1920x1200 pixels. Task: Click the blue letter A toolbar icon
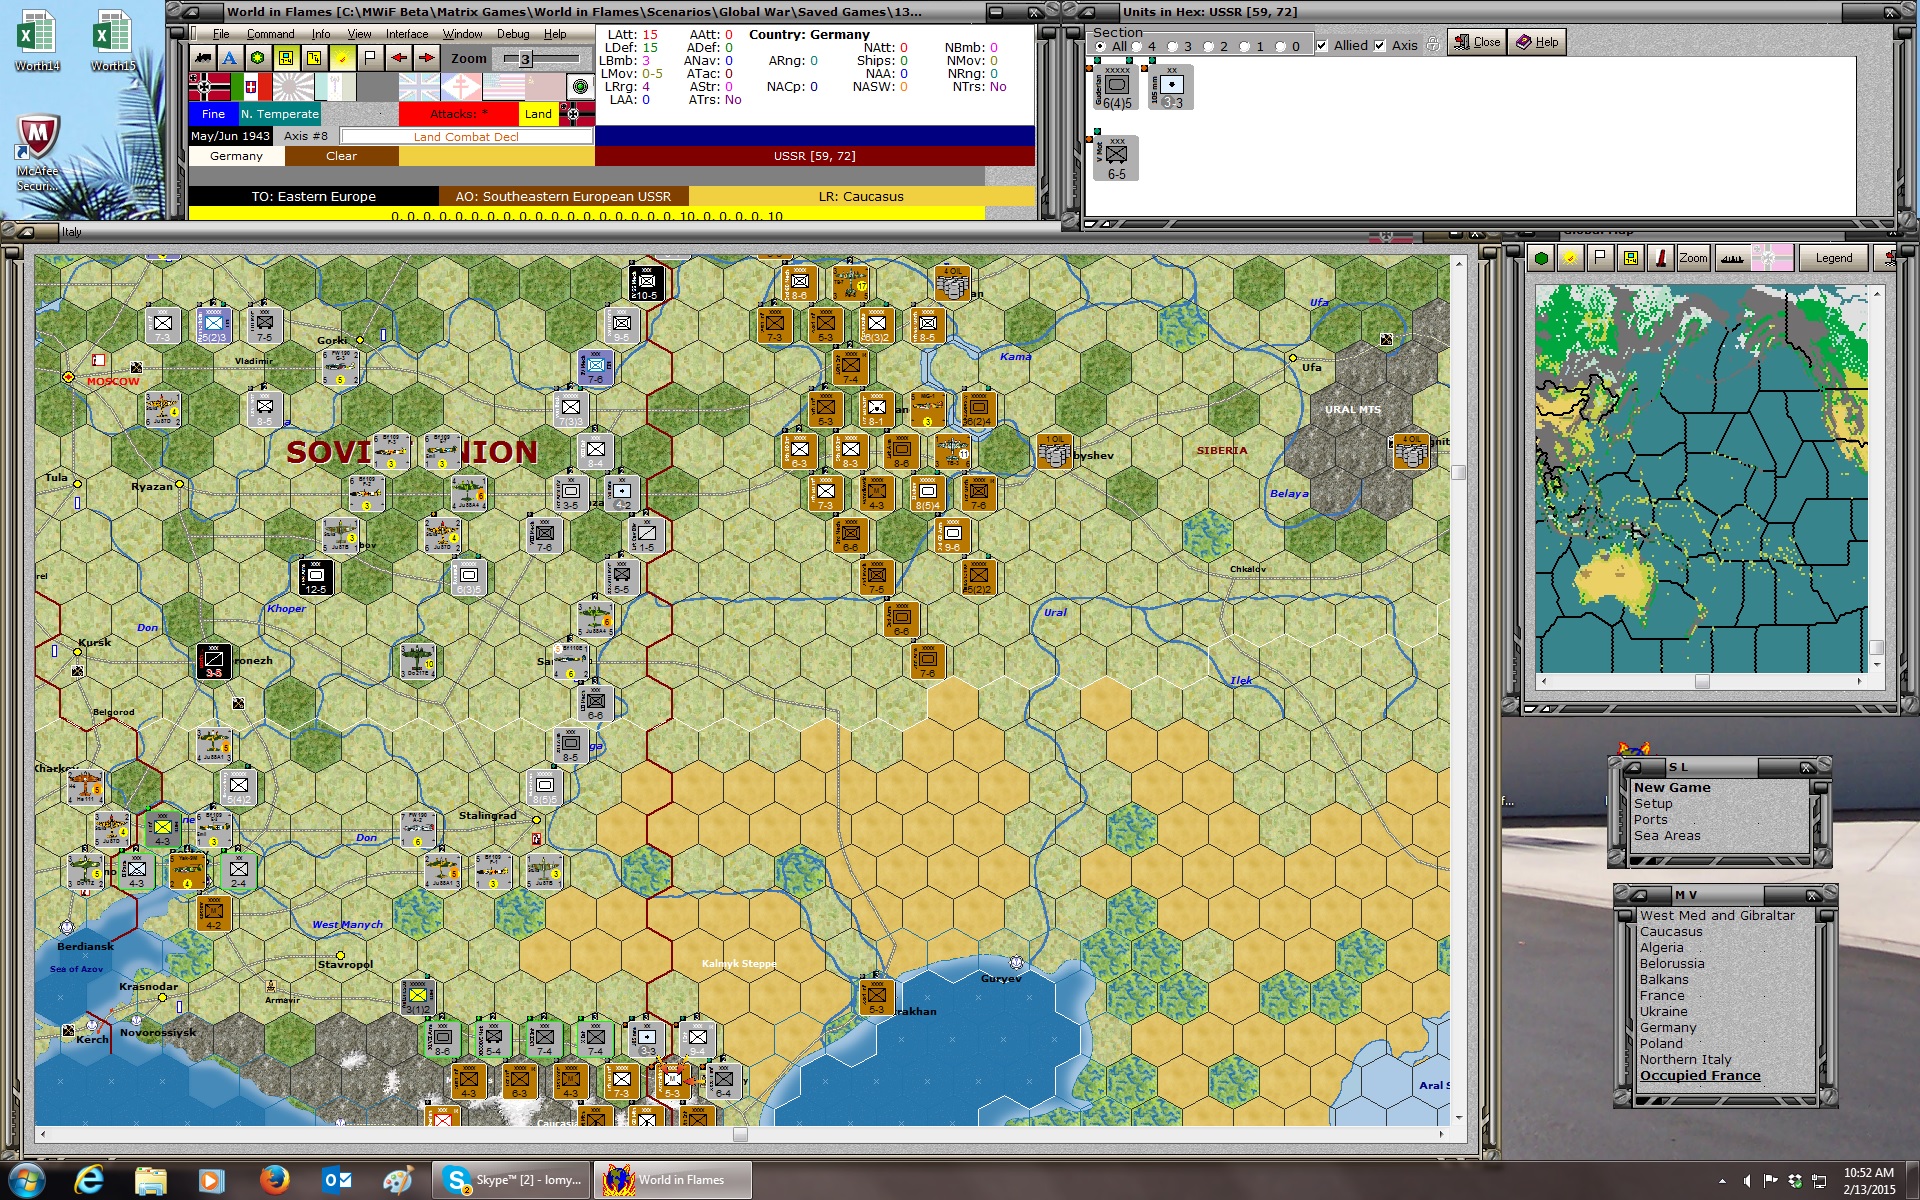230,58
